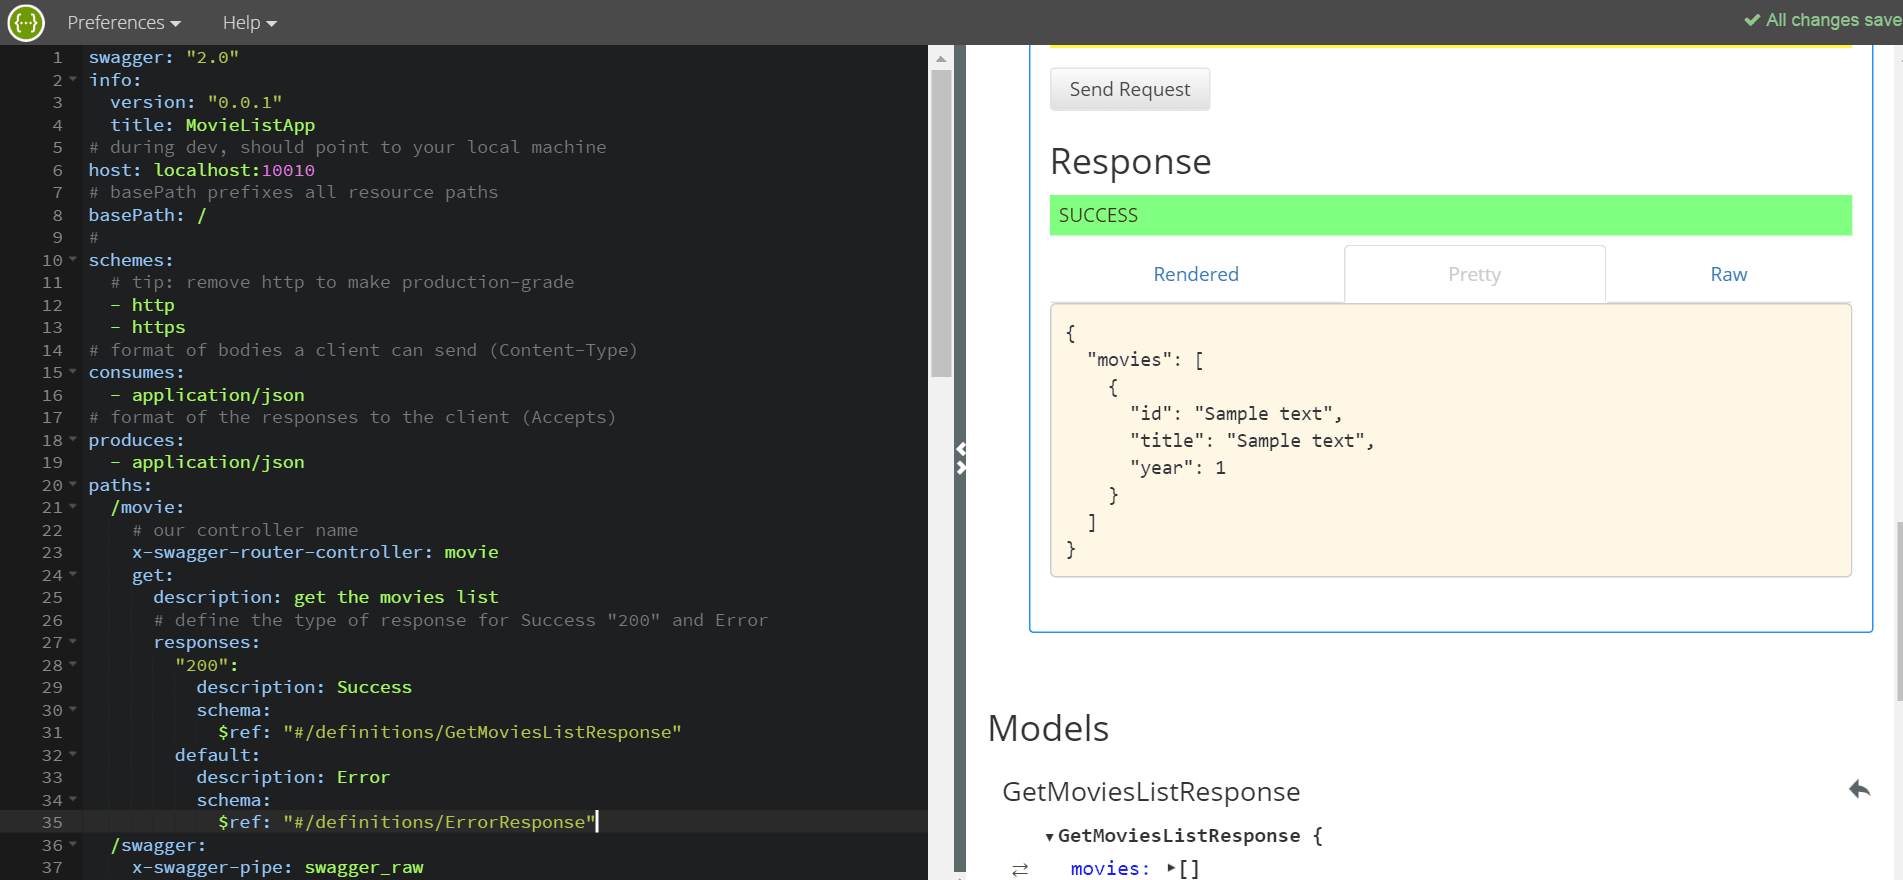
Task: Click the All changes saved checkmark status
Action: (x=1822, y=20)
